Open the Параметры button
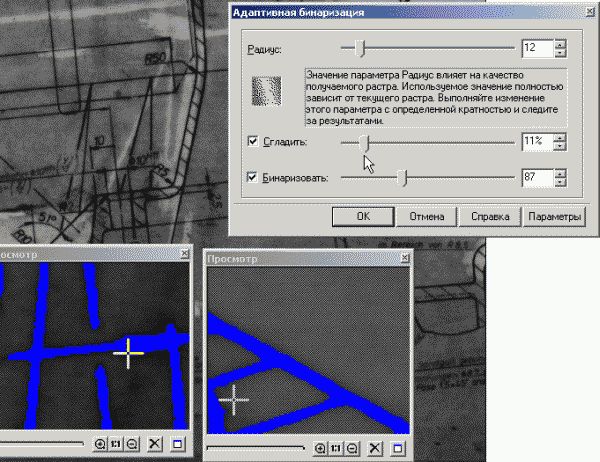This screenshot has height=462, width=600. coord(554,217)
